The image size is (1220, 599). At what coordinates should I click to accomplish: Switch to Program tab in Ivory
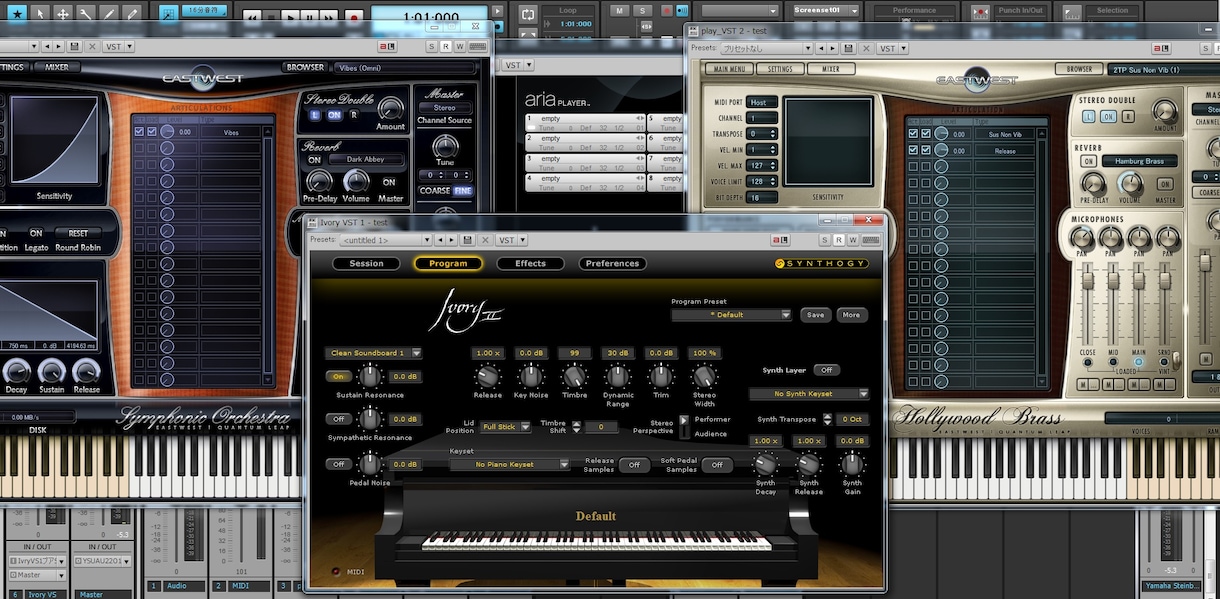tap(448, 264)
